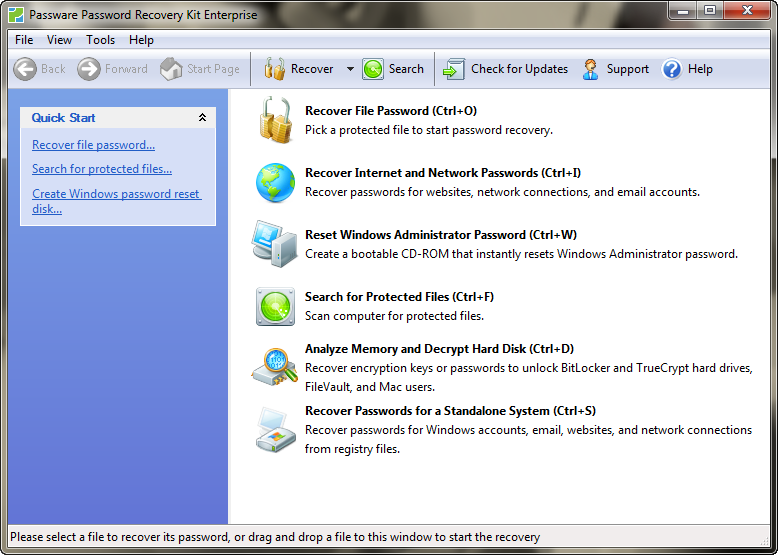Screen dimensions: 778x555
Task: Click the padlocks icon beside Recover File Password
Action: point(275,120)
